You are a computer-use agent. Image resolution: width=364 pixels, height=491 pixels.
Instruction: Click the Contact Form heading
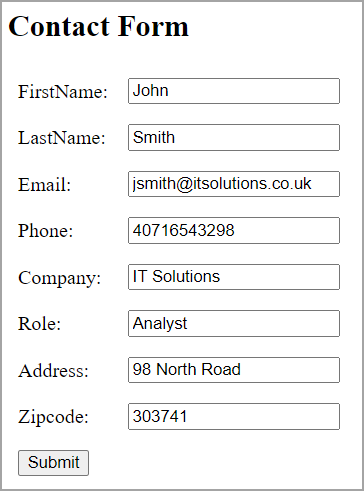pyautogui.click(x=98, y=26)
